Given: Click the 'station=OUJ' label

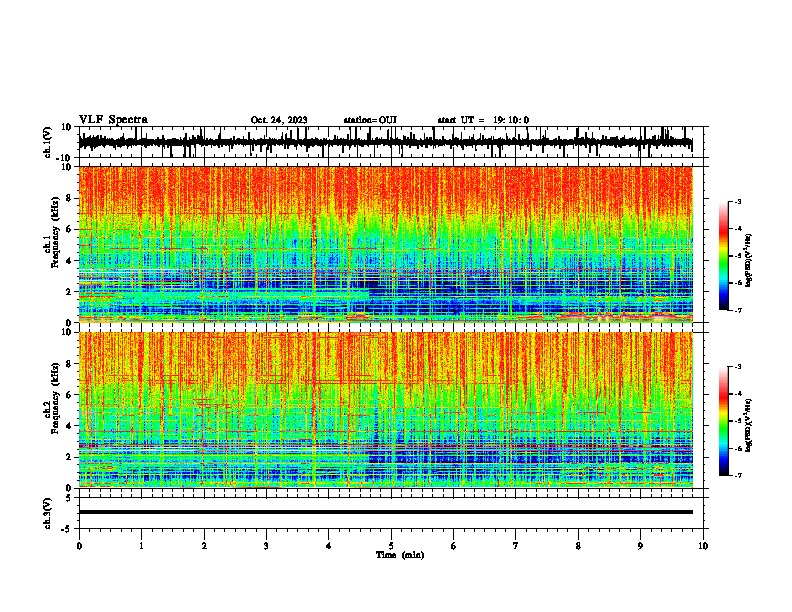Looking at the screenshot, I should tap(370, 120).
